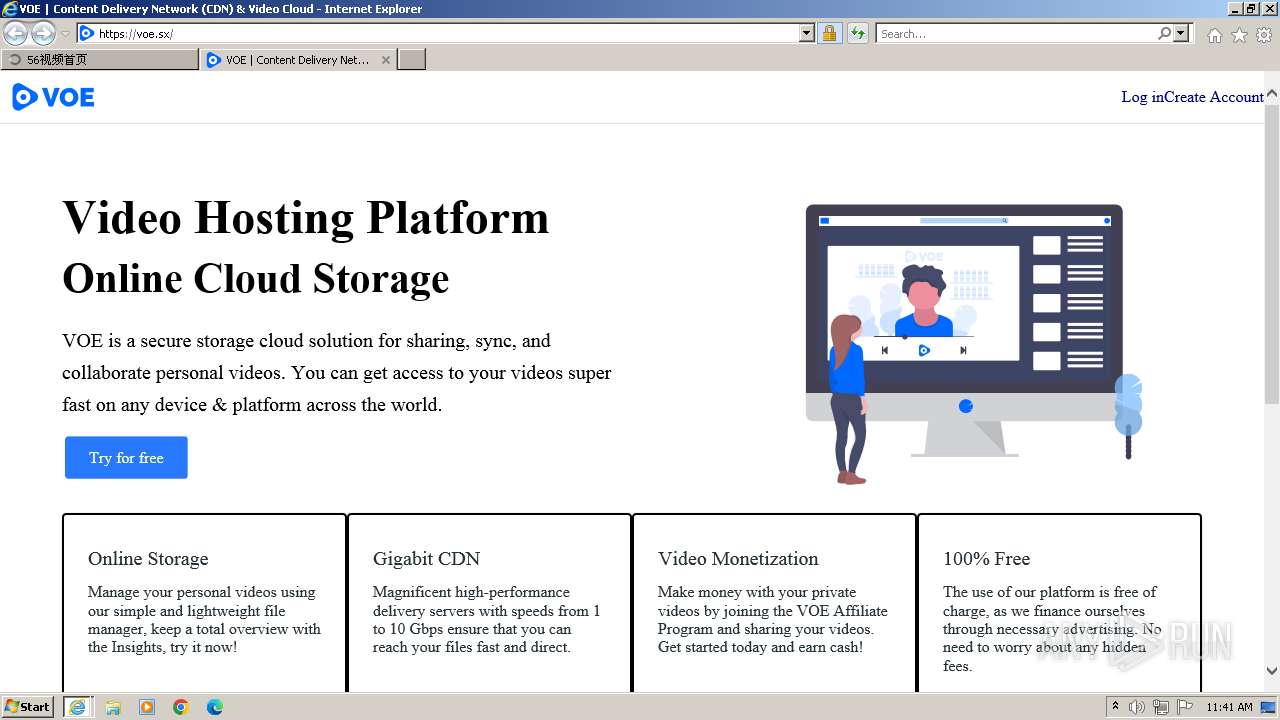Click the search magnifier icon
Screen dimensions: 1280x720
point(1164,34)
